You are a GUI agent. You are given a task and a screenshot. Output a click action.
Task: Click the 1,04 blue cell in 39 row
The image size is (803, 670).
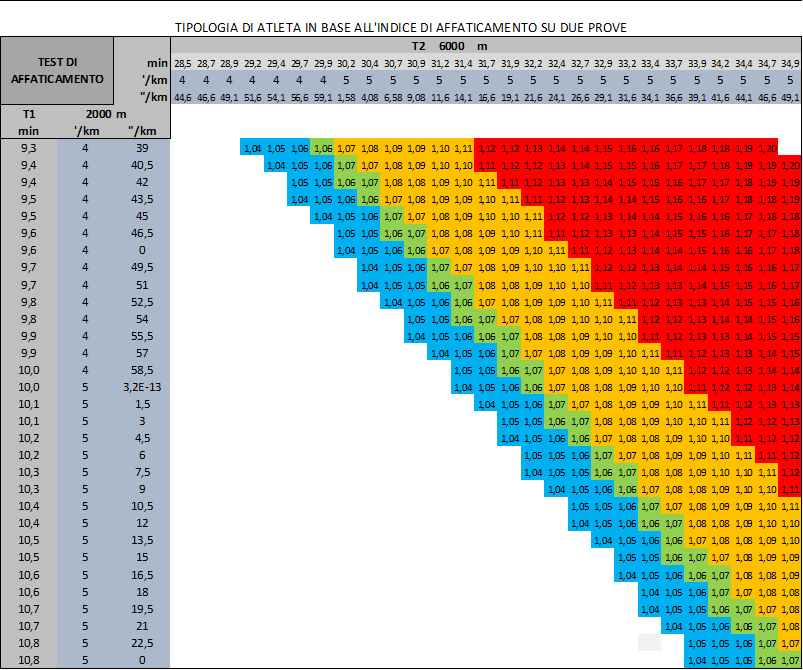252,149
